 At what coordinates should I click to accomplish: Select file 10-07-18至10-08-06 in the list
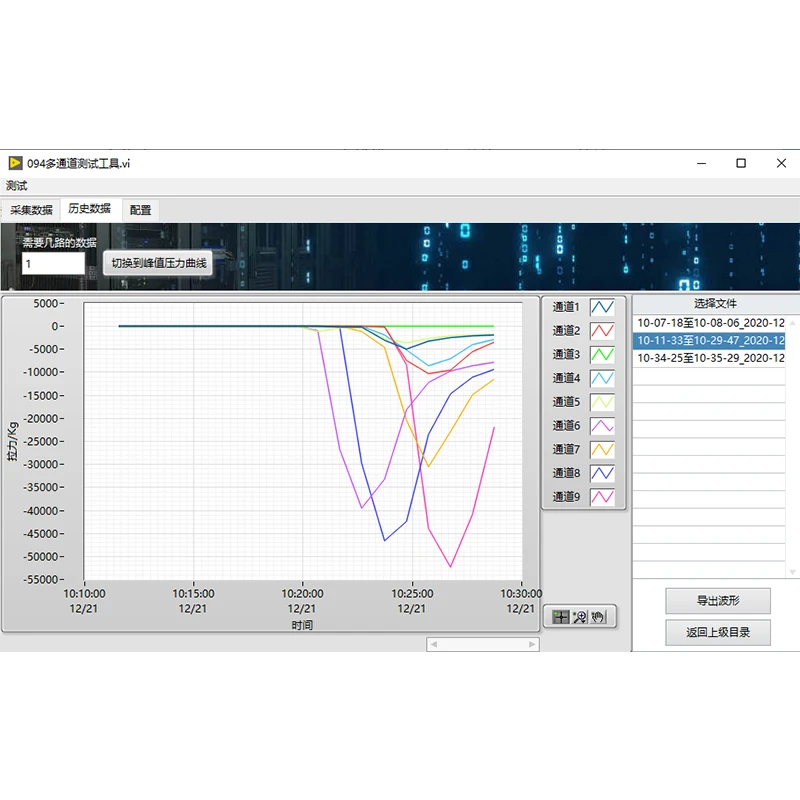(x=710, y=323)
